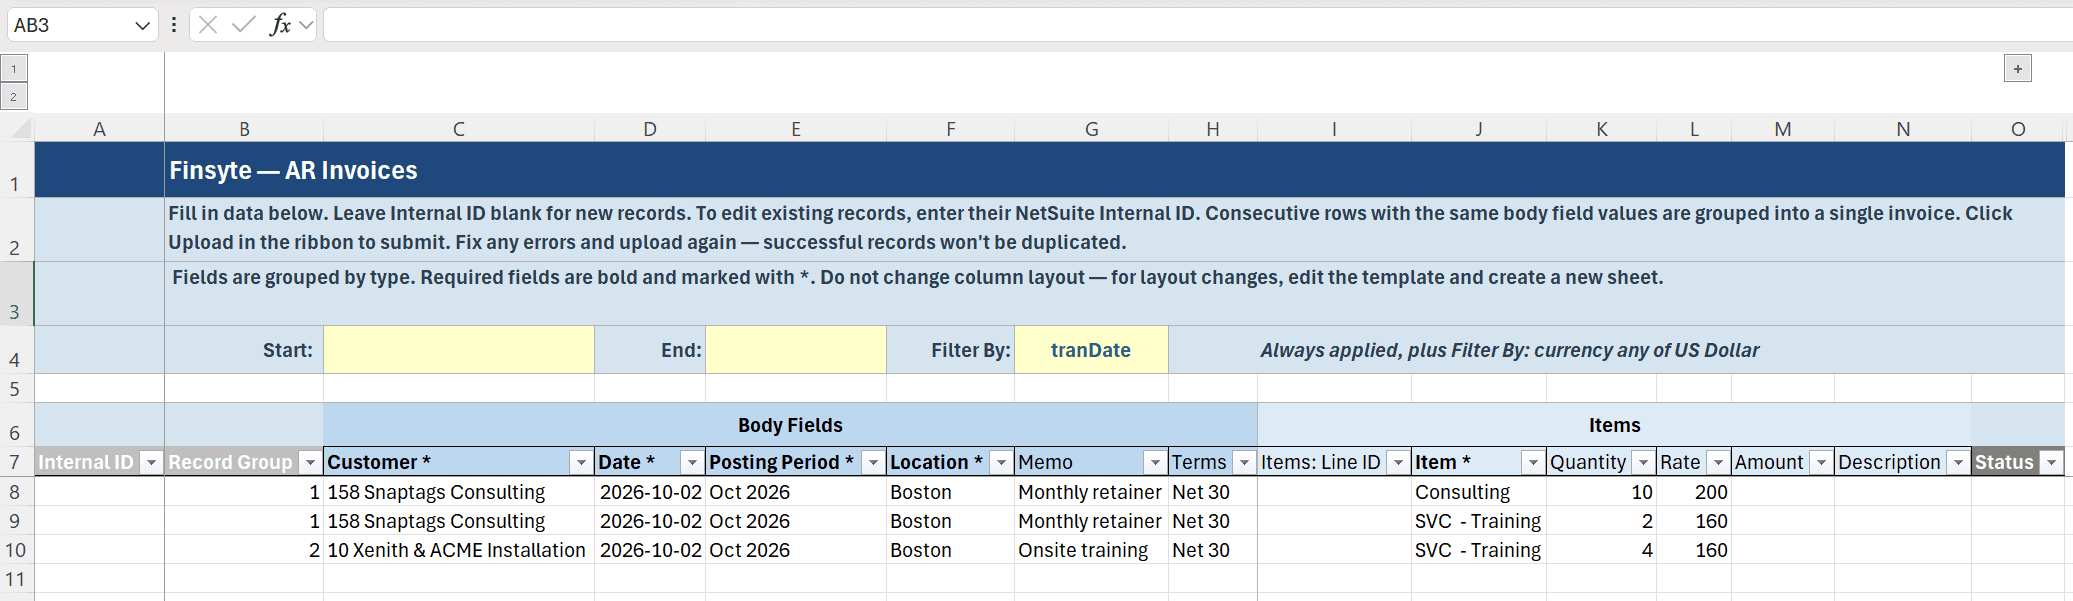Click the yellow Start date cell

[459, 350]
